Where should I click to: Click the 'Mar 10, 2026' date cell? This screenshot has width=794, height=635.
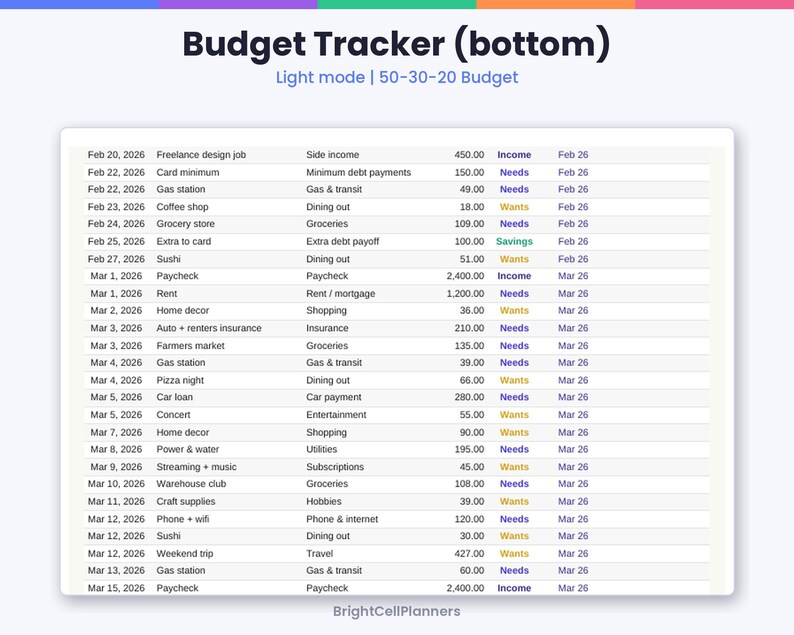tap(116, 484)
